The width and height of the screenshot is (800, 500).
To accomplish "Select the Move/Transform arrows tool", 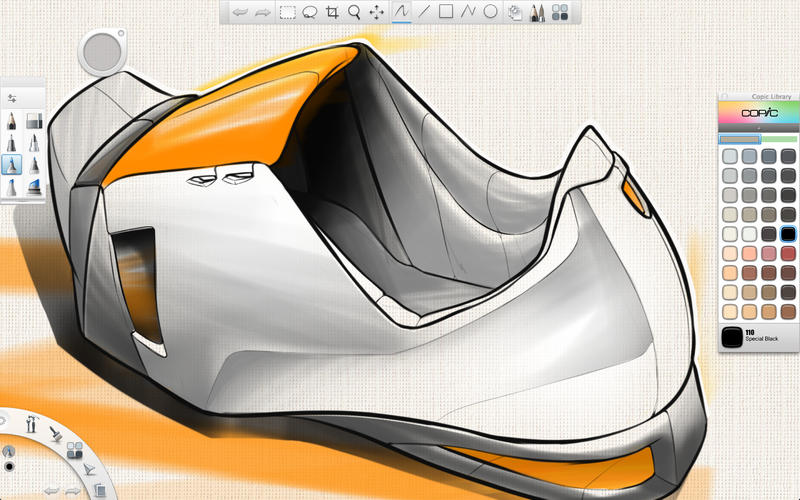I will [x=377, y=12].
